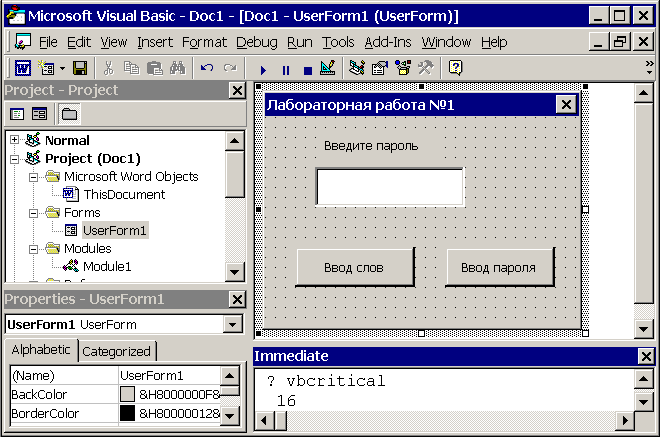Click the Paste toolbar icon

[154, 68]
